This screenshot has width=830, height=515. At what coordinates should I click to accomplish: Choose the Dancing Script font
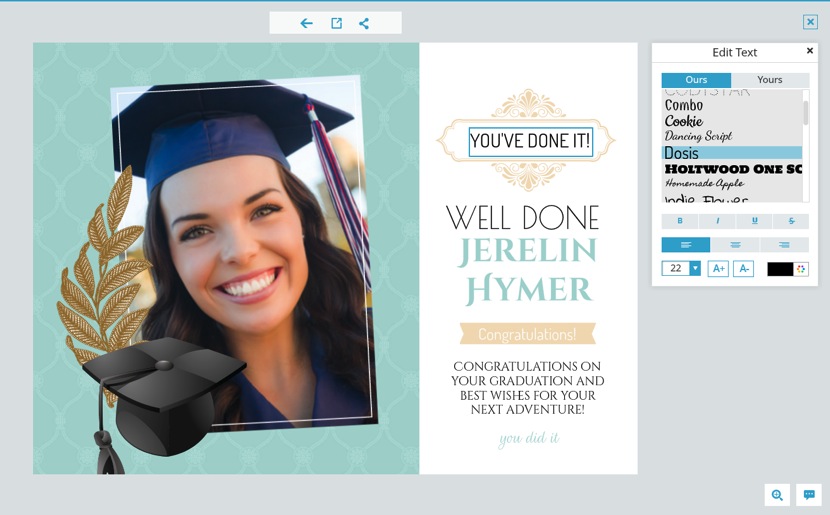698,137
